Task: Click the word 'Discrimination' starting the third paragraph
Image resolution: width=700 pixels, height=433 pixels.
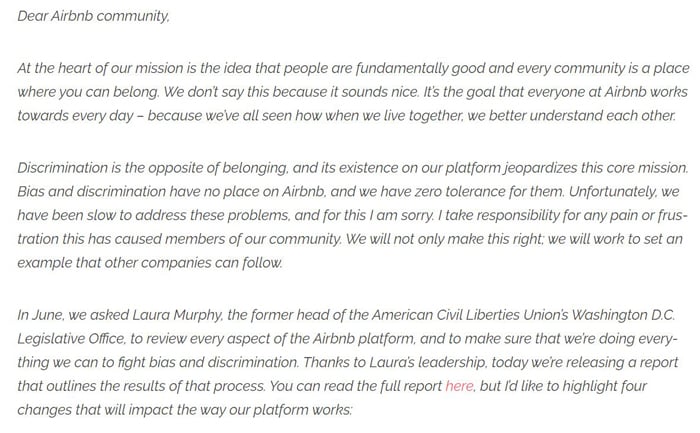Action: click(62, 168)
